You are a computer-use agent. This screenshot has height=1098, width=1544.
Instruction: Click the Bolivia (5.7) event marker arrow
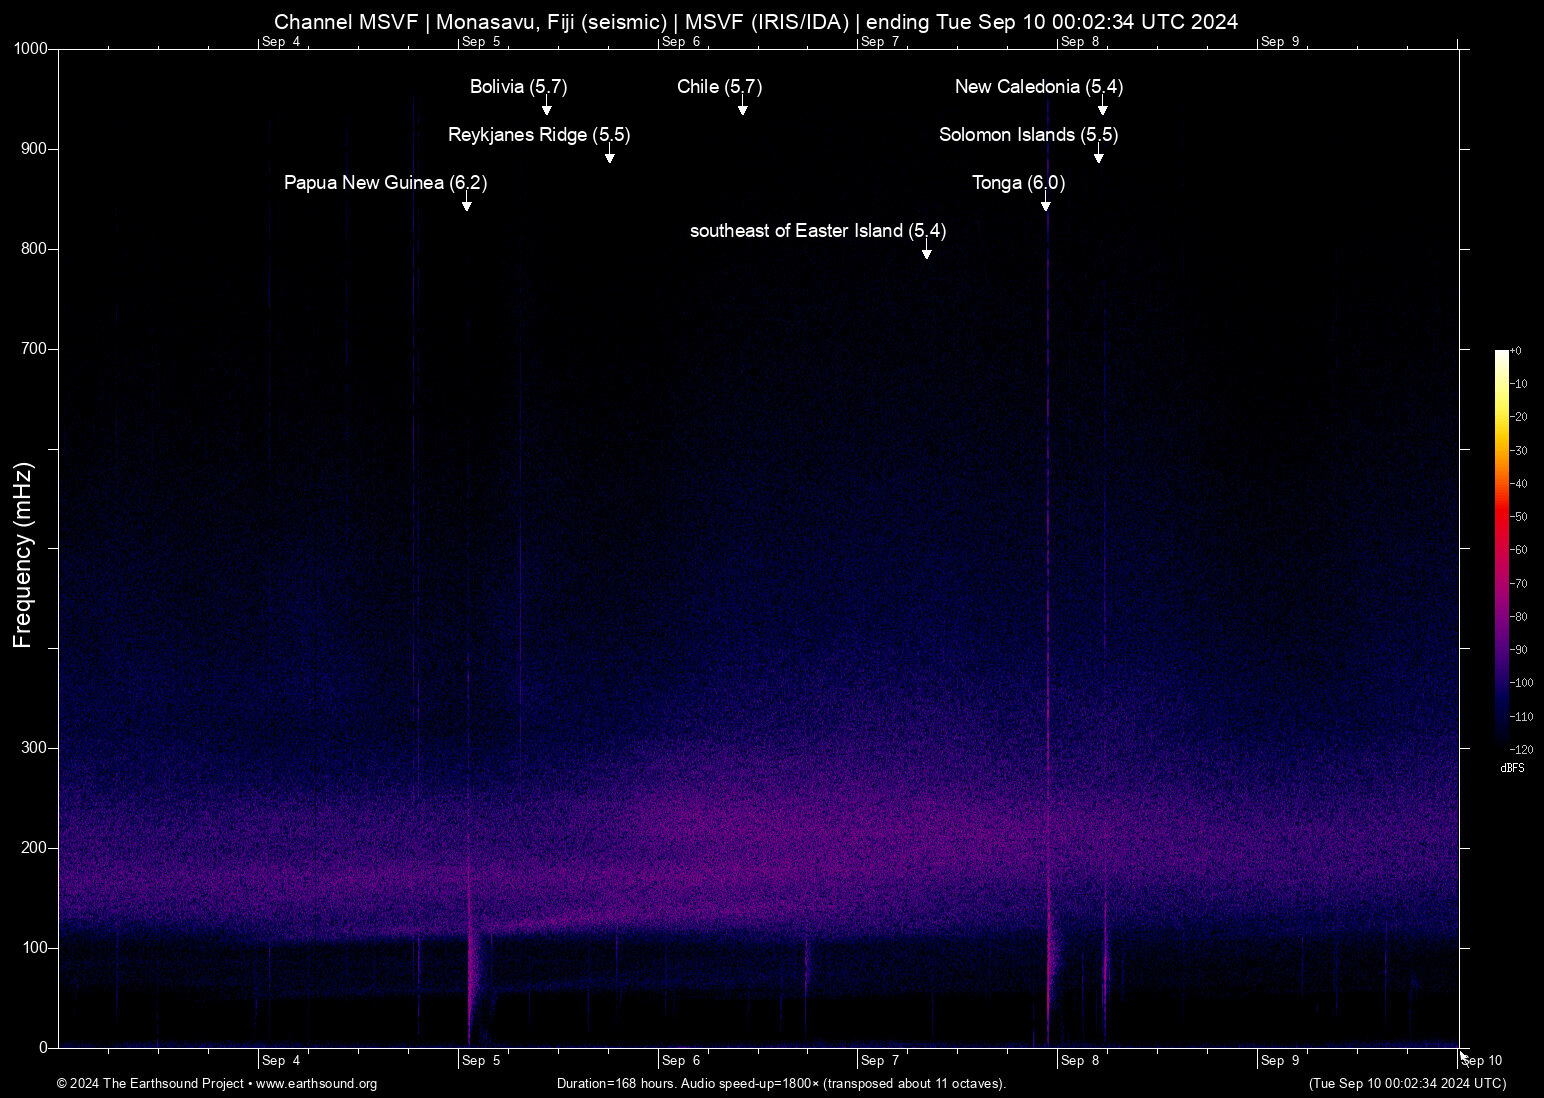click(548, 106)
